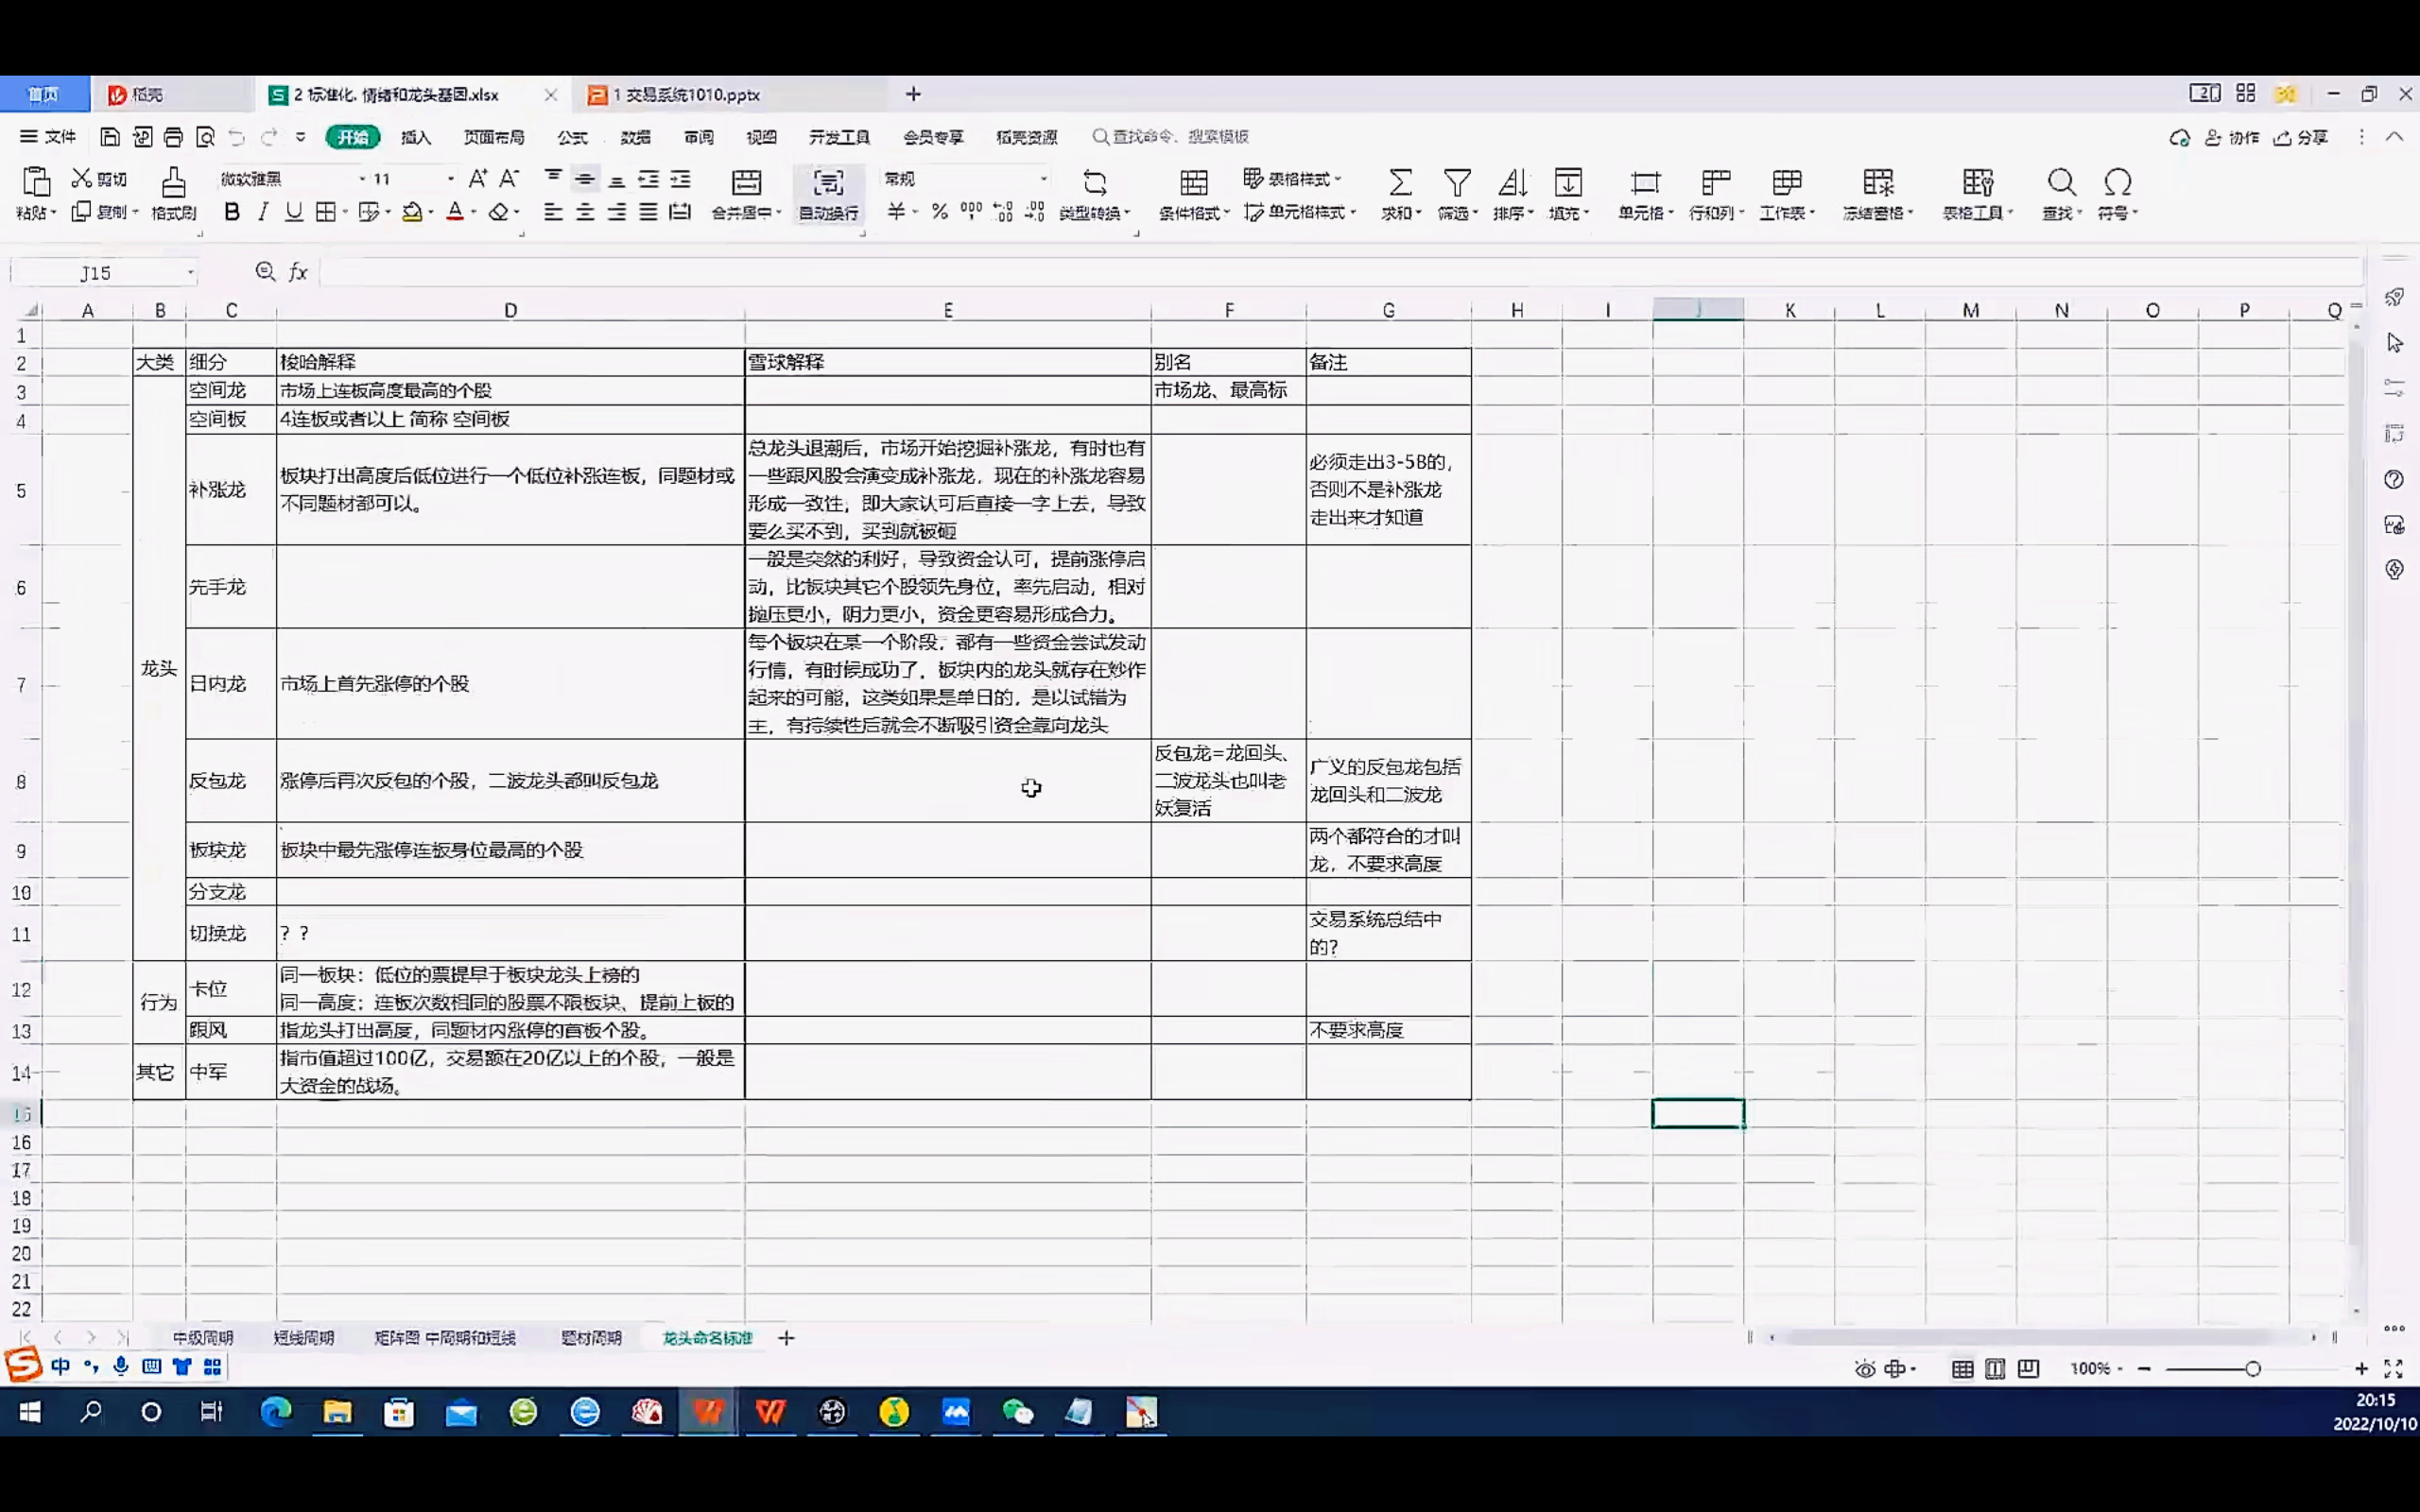Click the percent style icon
The image size is (2420, 1512).
click(939, 212)
